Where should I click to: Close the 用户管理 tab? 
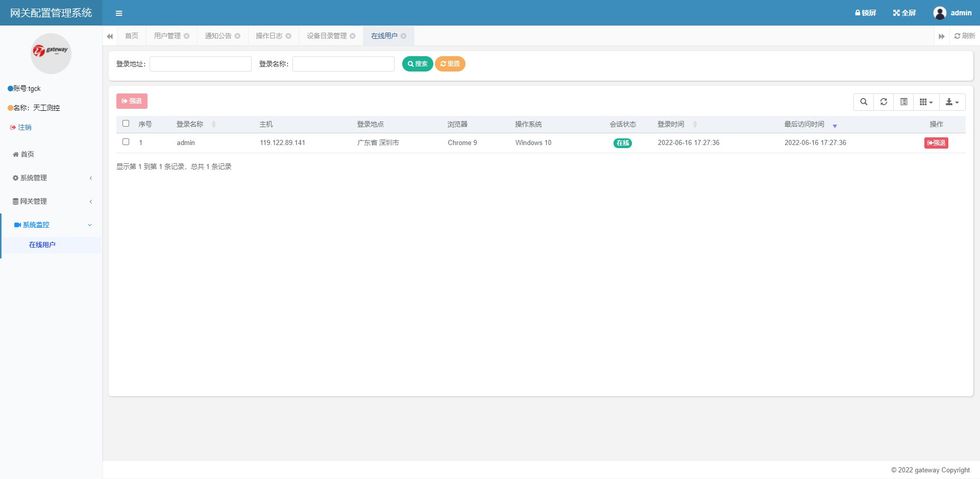[187, 36]
